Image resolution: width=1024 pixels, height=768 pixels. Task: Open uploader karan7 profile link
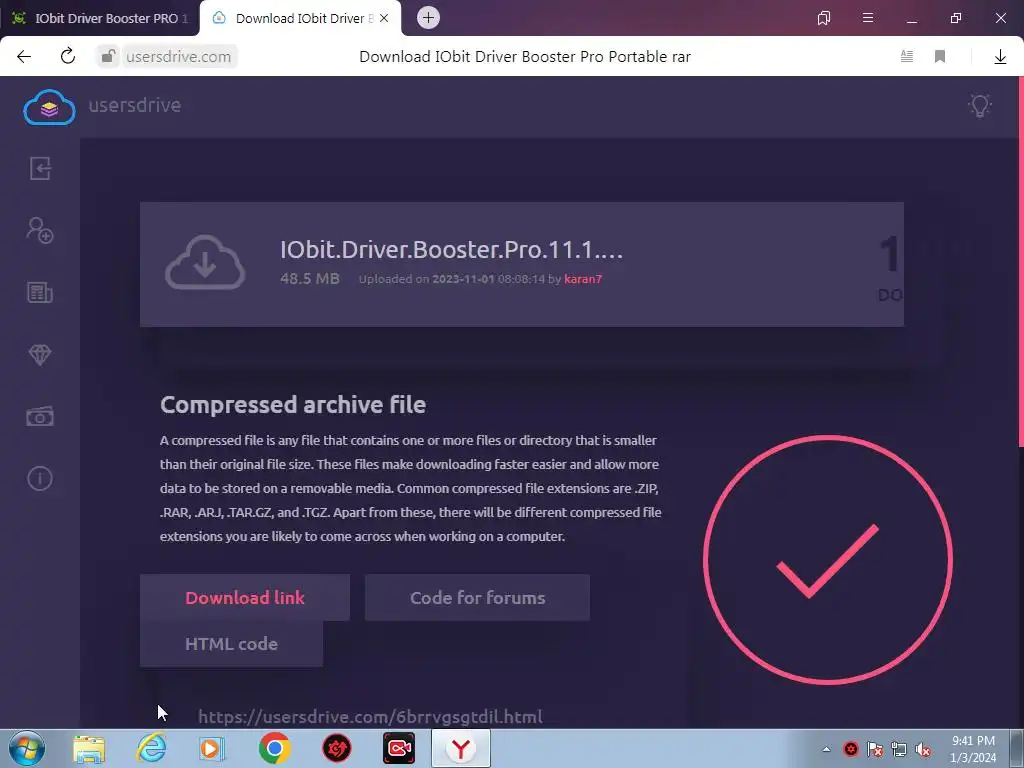tap(583, 279)
